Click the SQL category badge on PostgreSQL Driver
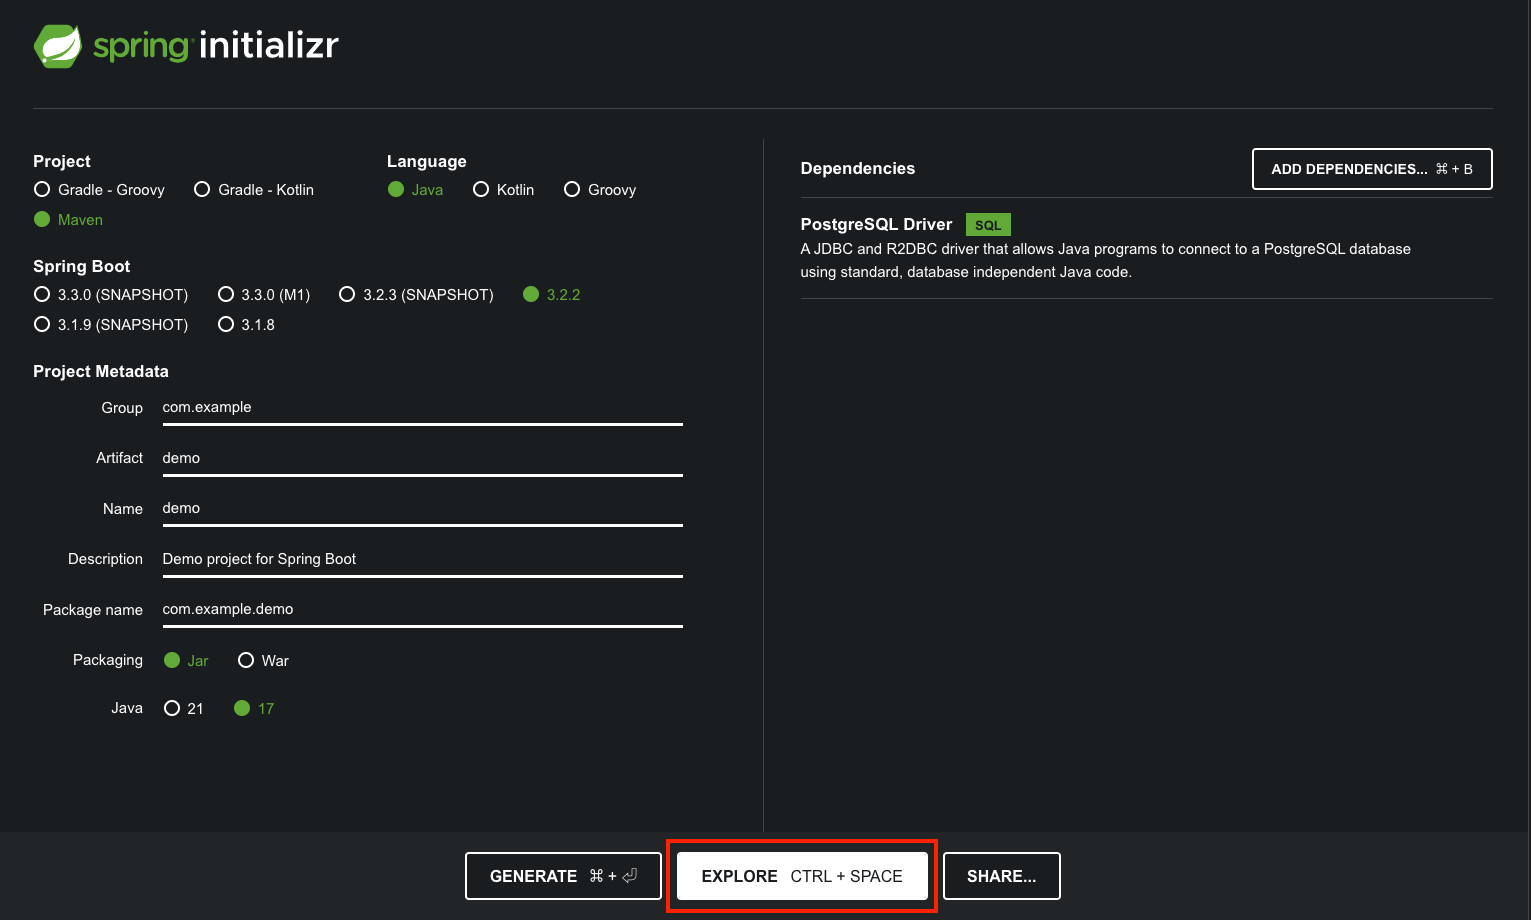This screenshot has height=920, width=1531. click(988, 224)
